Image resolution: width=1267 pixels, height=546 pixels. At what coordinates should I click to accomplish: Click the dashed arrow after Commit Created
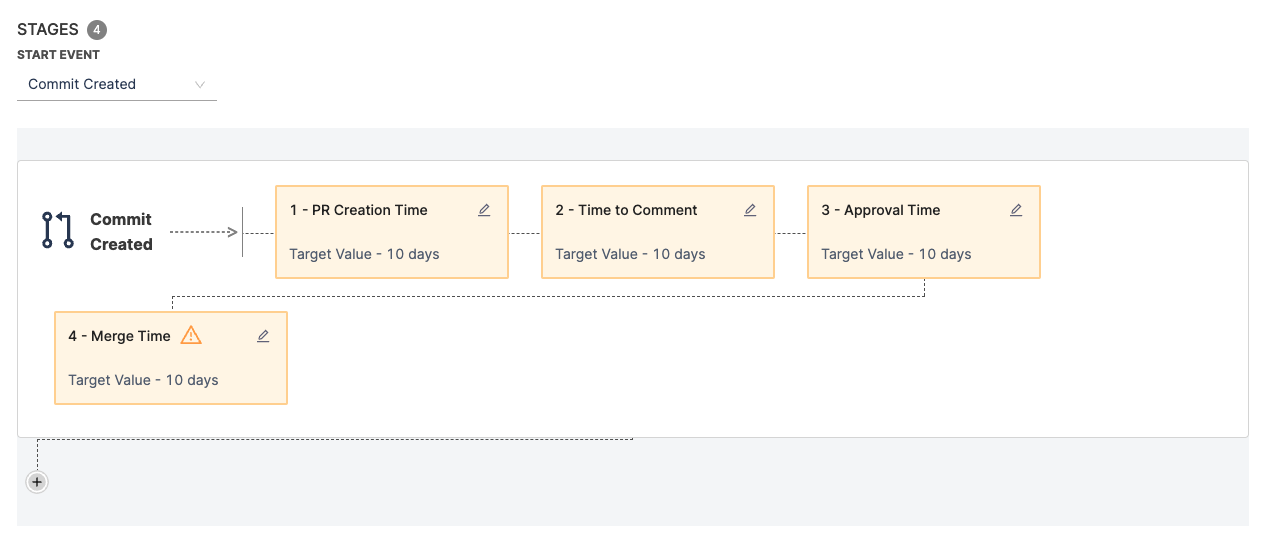point(204,232)
